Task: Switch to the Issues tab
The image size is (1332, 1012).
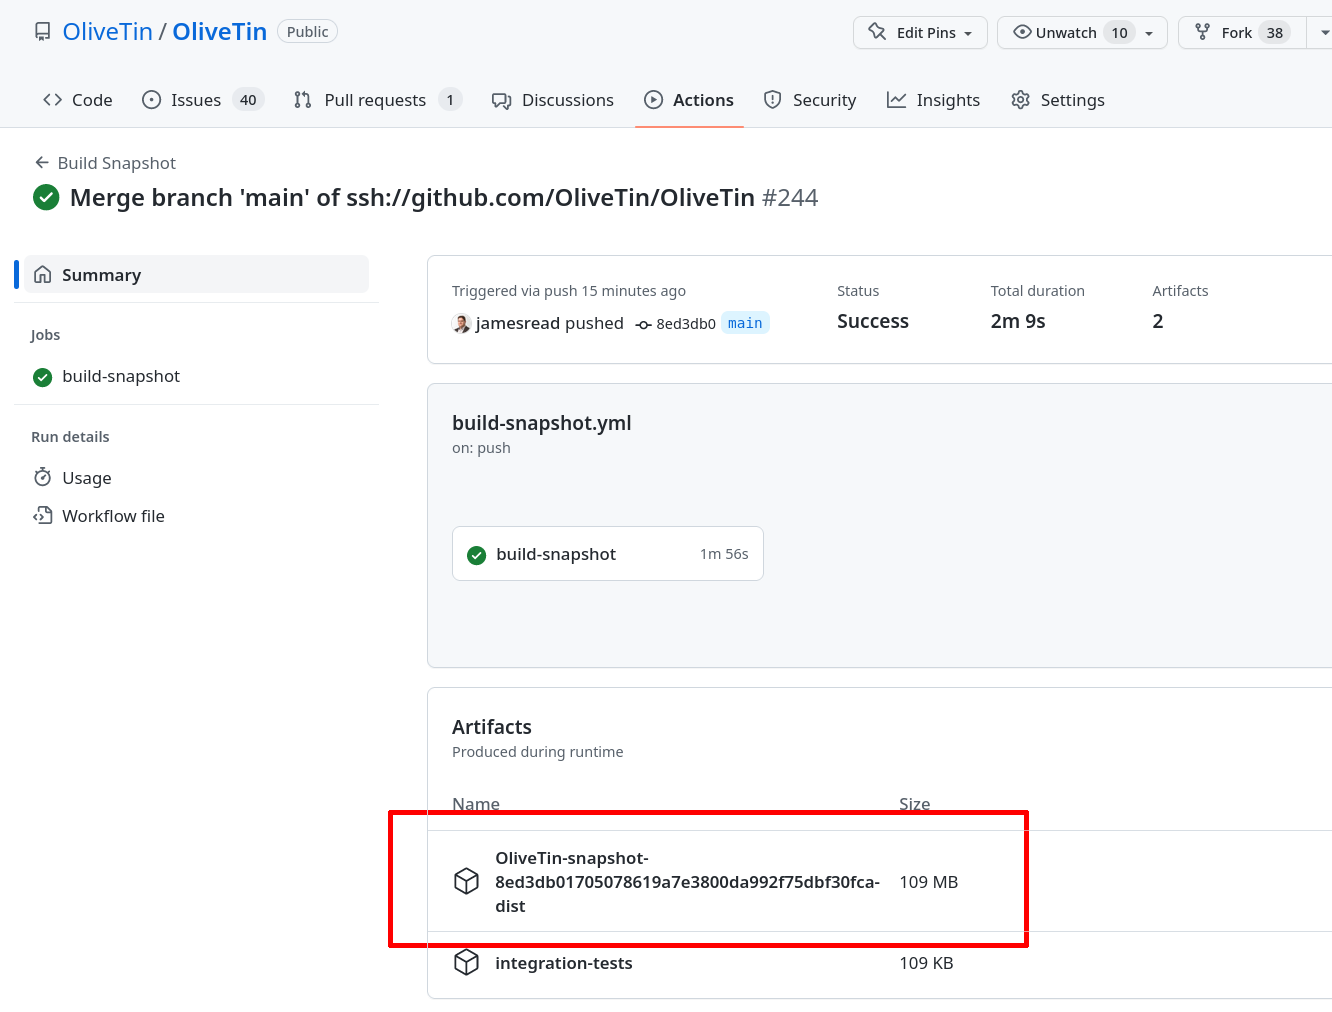Action: (x=196, y=100)
